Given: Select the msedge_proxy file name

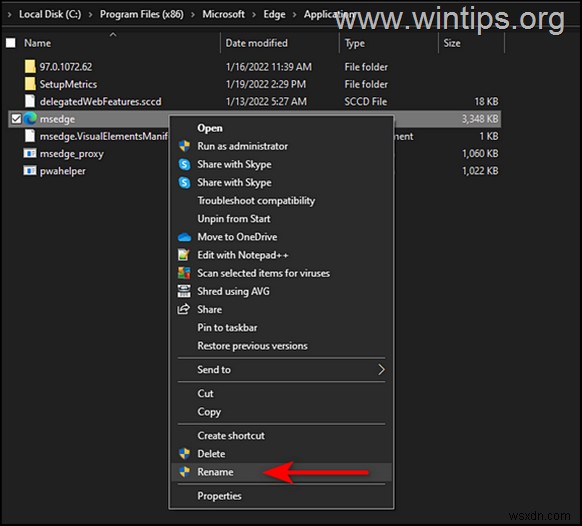Looking at the screenshot, I should pyautogui.click(x=72, y=154).
